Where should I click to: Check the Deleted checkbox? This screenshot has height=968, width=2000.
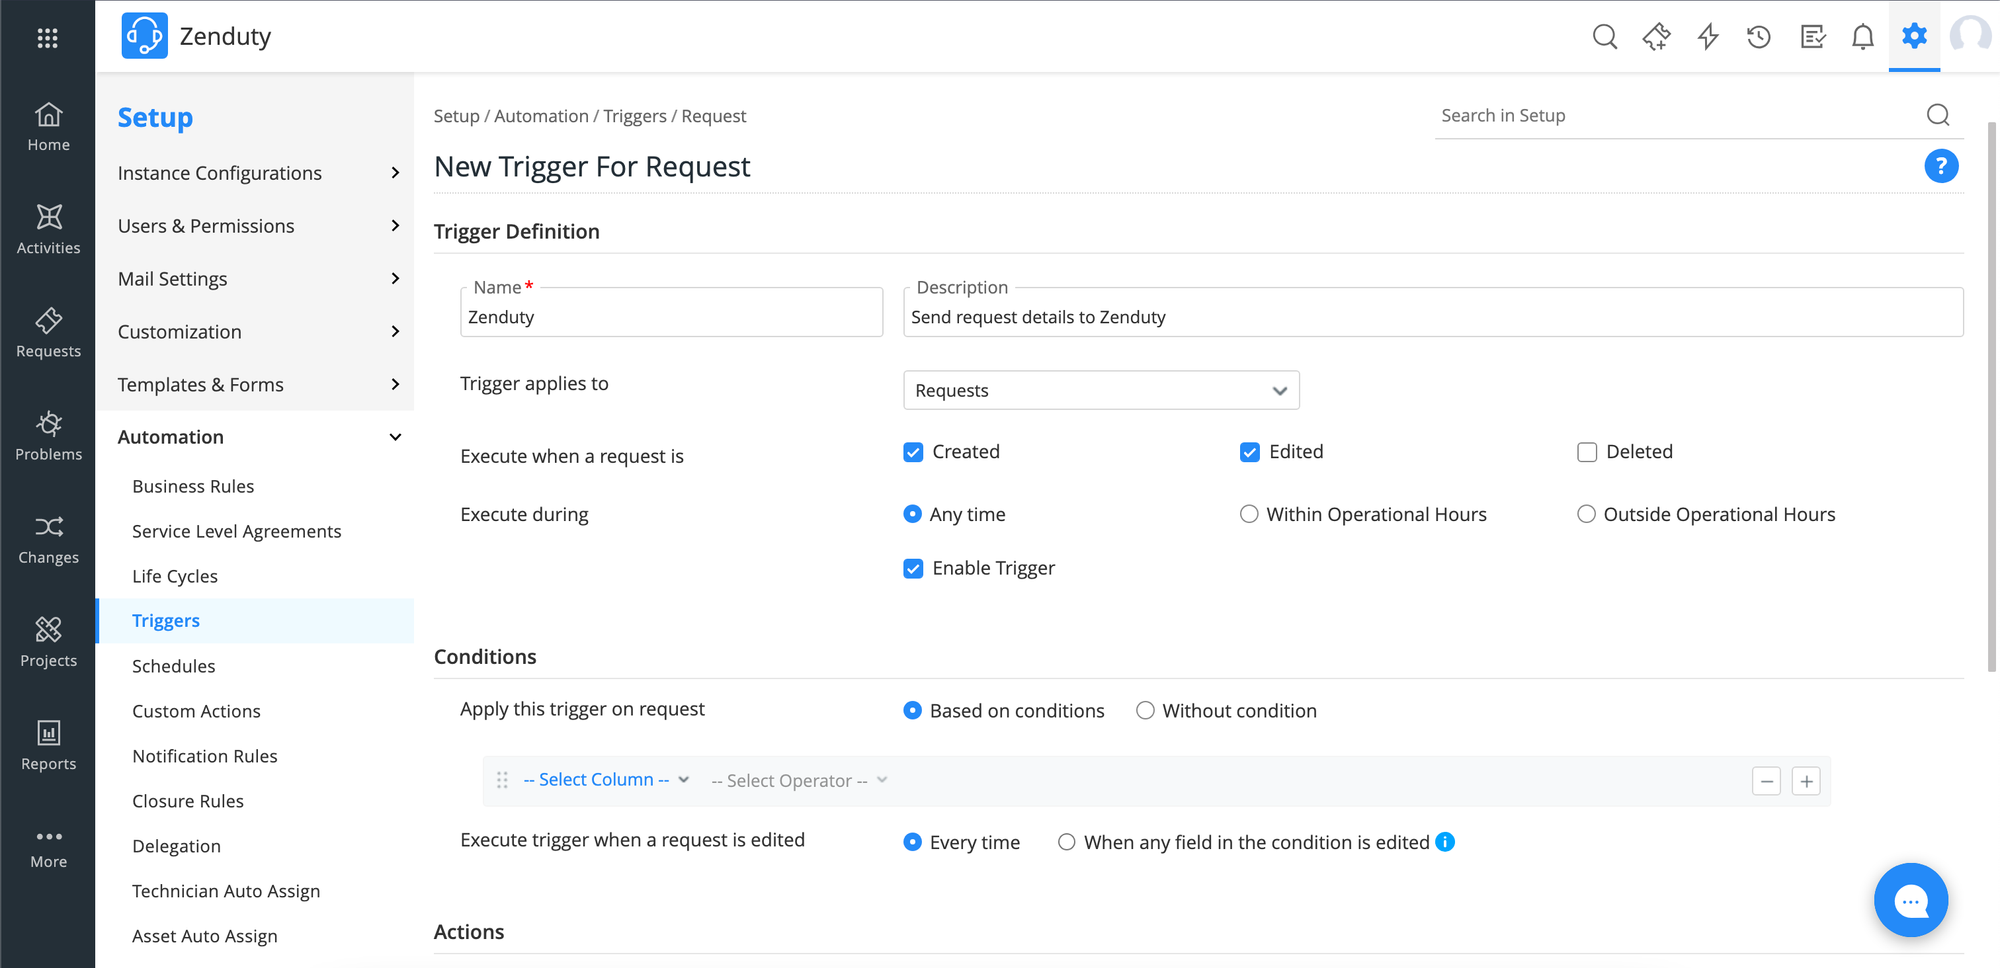coord(1587,452)
